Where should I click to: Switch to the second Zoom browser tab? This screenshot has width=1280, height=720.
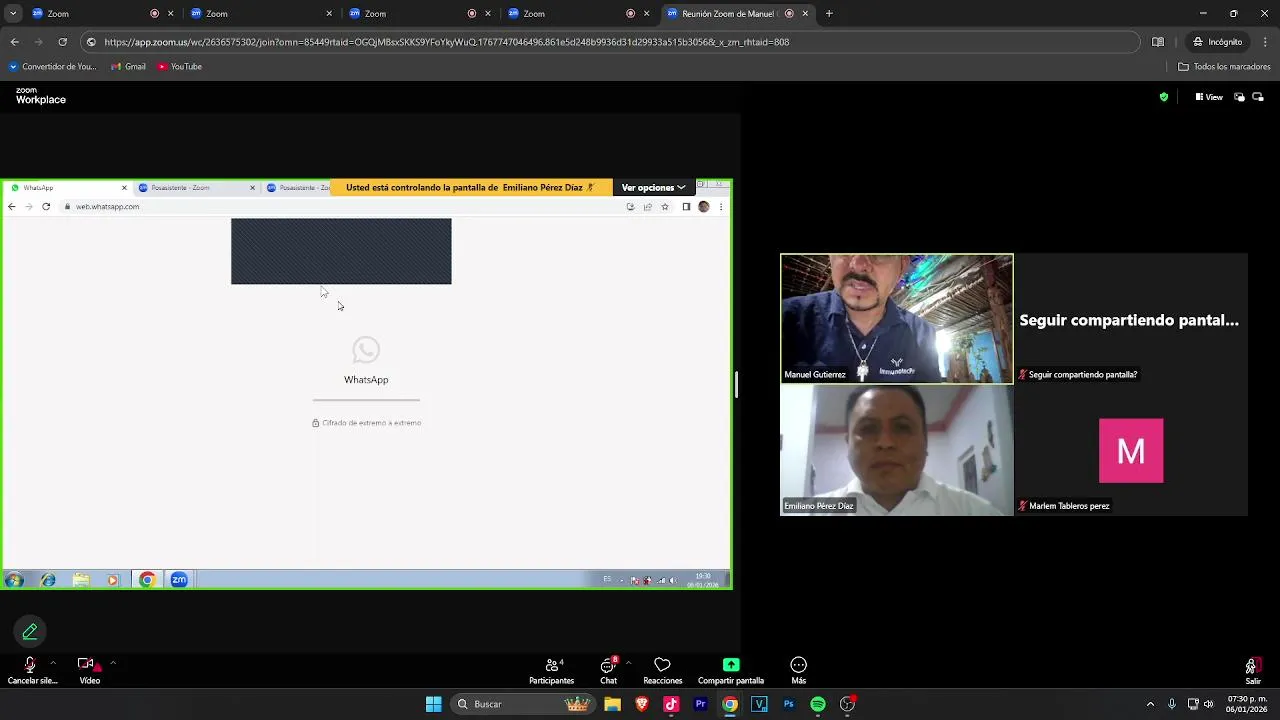(261, 14)
